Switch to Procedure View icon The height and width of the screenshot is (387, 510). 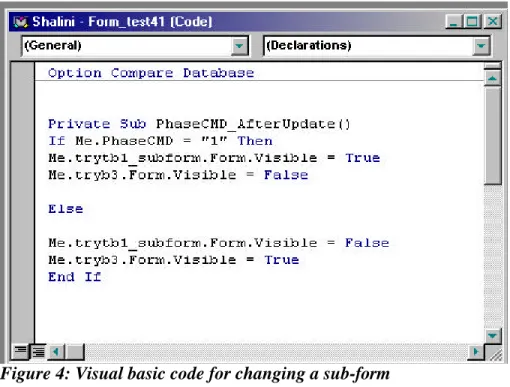20,351
